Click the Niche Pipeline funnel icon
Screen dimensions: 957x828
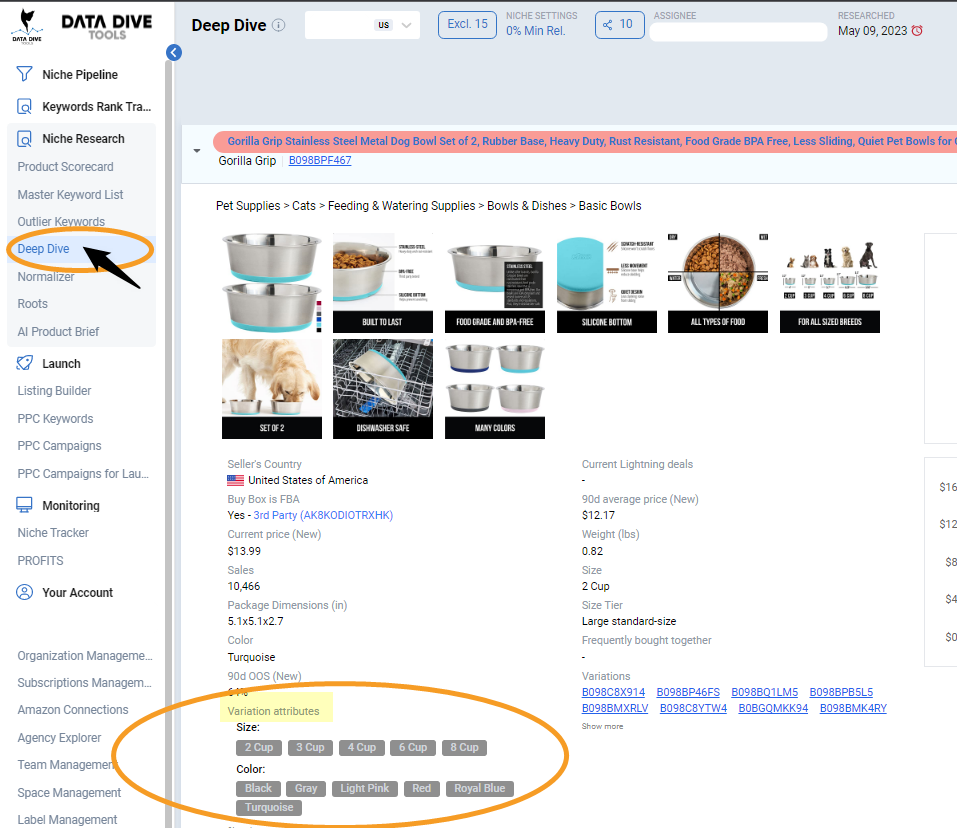tap(24, 74)
